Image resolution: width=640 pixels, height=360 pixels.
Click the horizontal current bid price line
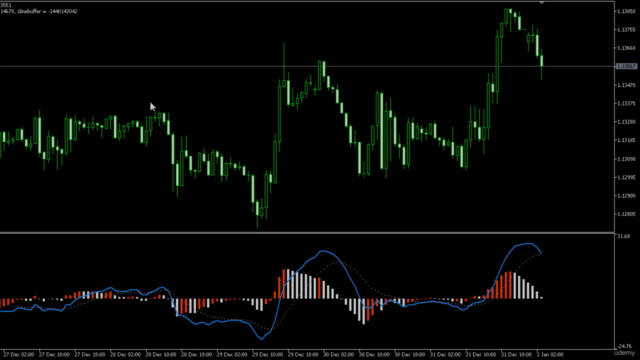pyautogui.click(x=307, y=66)
